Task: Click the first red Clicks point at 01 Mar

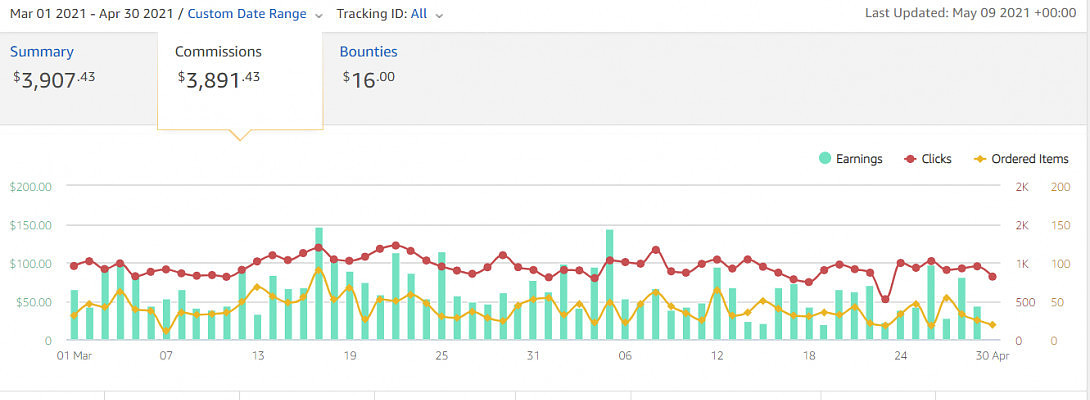Action: tap(74, 266)
